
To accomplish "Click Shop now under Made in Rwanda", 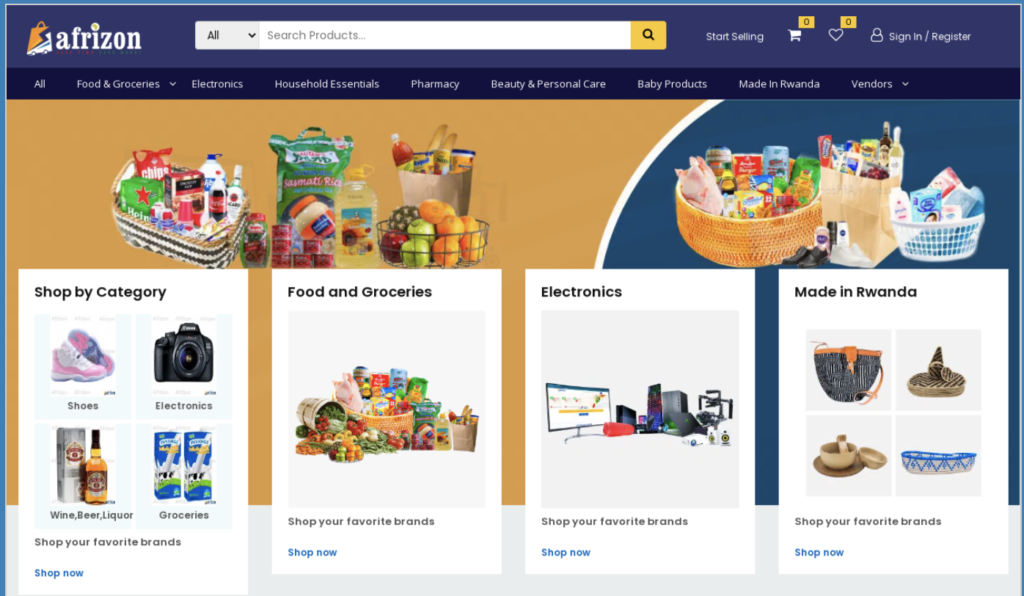I will pyautogui.click(x=819, y=552).
